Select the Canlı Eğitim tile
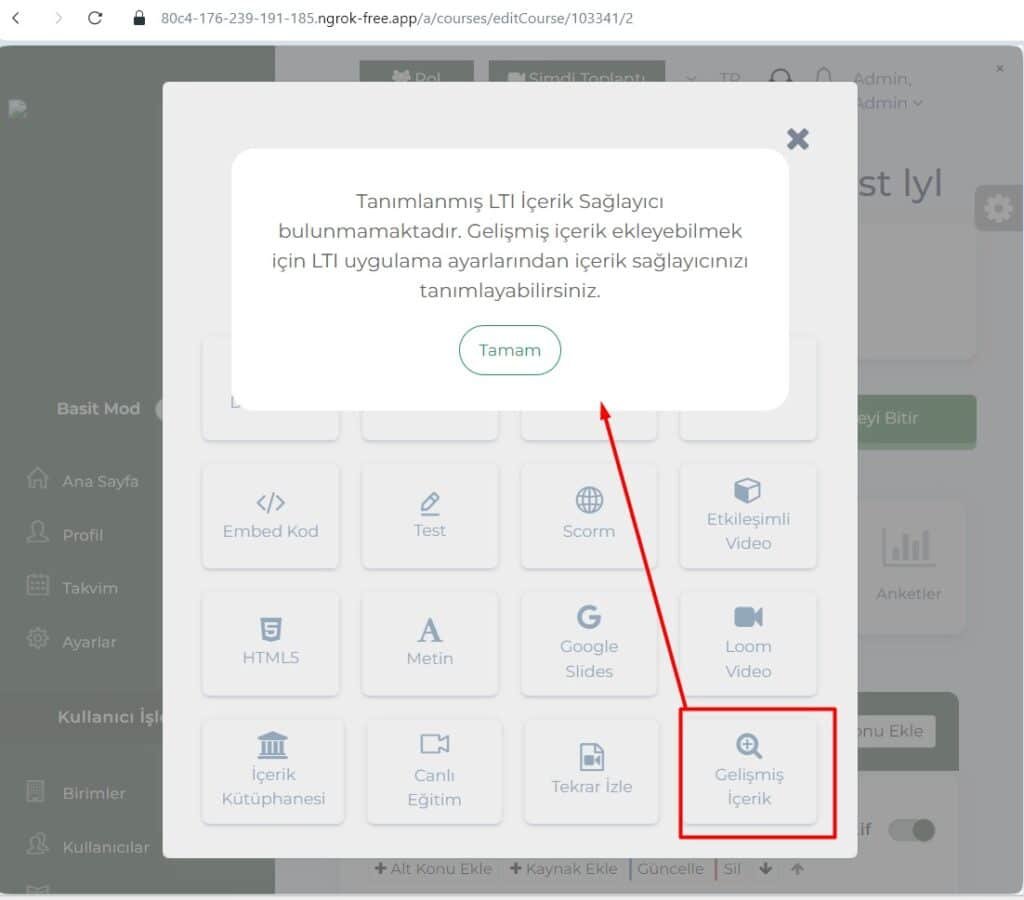Viewport: 1024px width, 900px height. (432, 771)
